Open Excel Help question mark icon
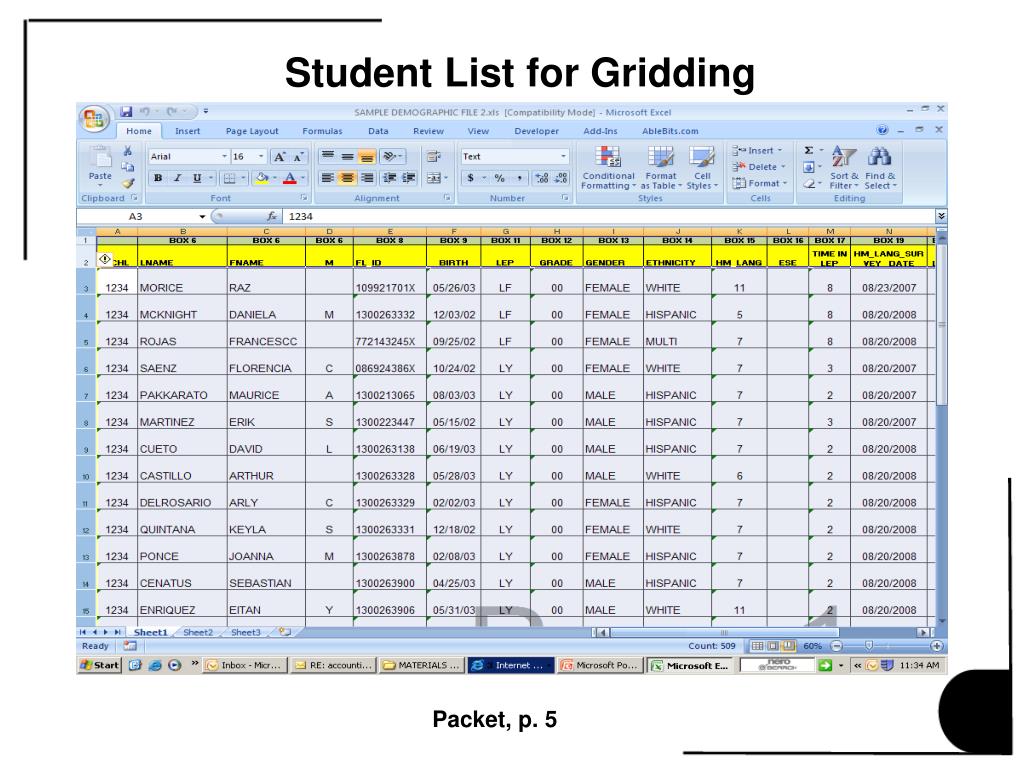Image resolution: width=1024 pixels, height=768 pixels. pos(882,130)
